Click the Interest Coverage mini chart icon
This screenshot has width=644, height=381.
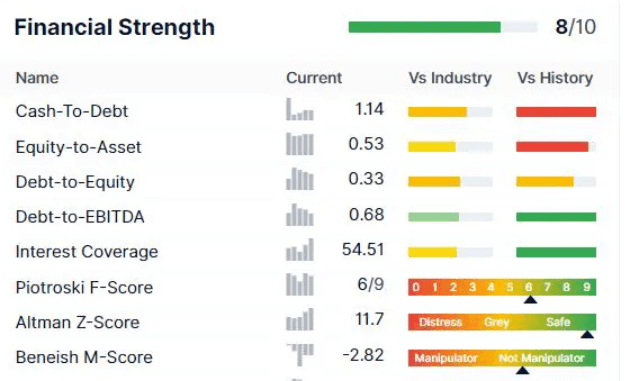click(300, 250)
